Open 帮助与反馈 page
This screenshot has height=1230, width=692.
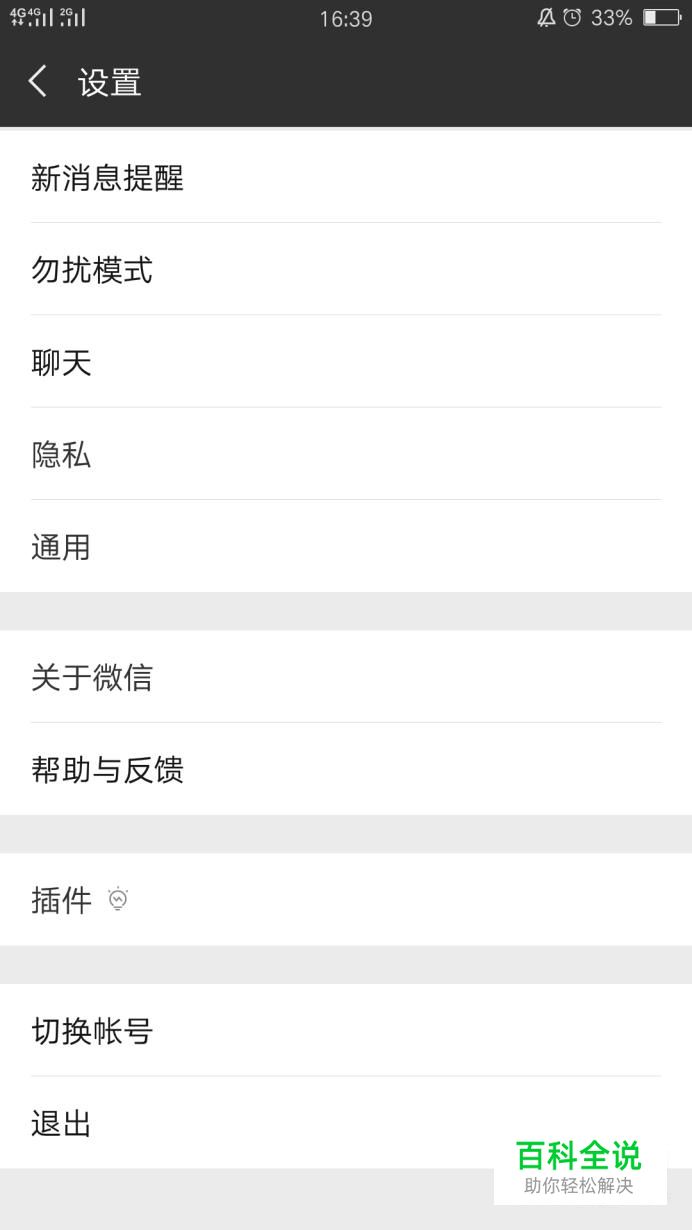point(345,770)
